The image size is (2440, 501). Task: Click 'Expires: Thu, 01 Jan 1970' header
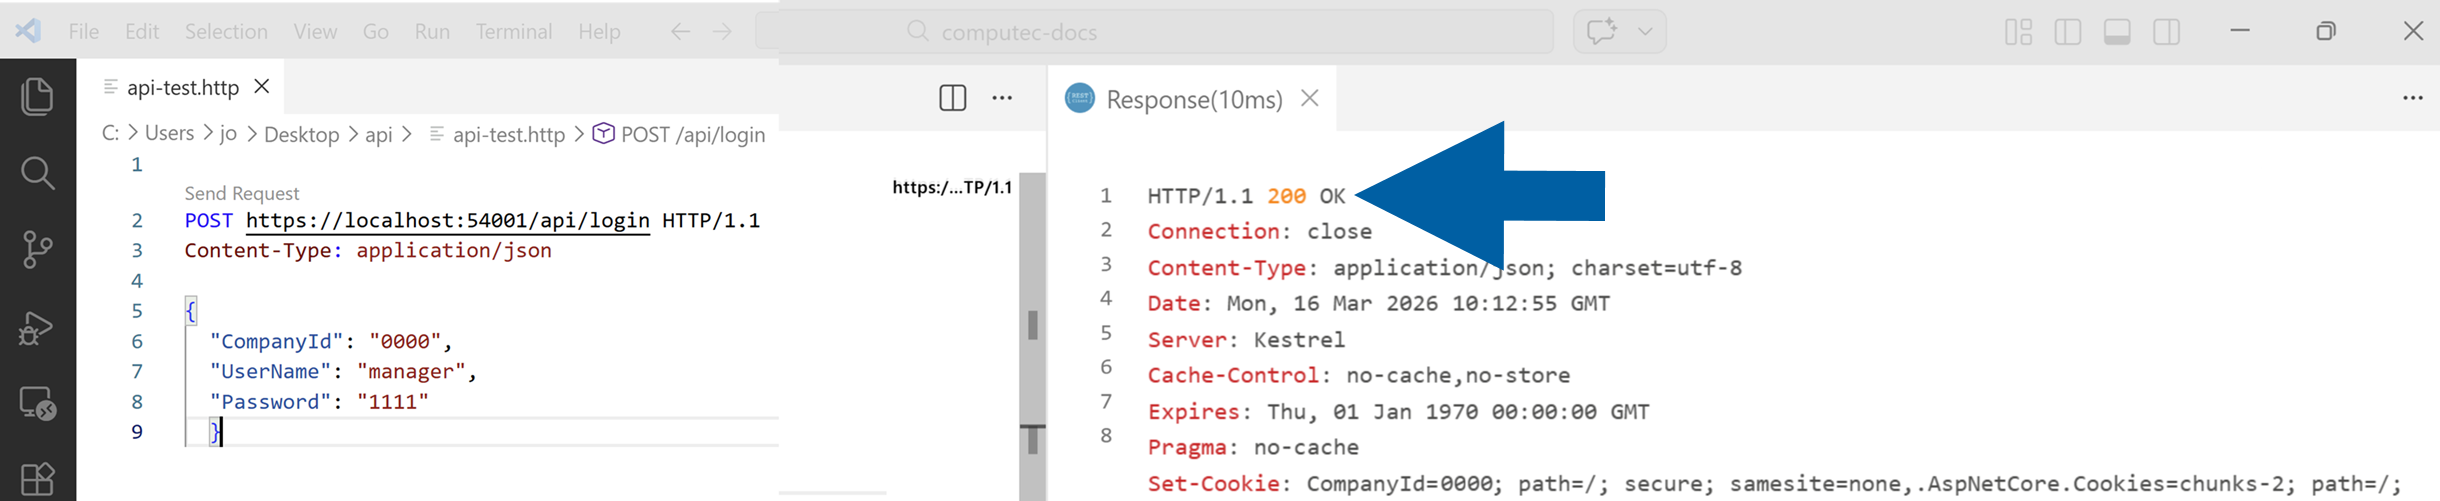pos(1398,411)
